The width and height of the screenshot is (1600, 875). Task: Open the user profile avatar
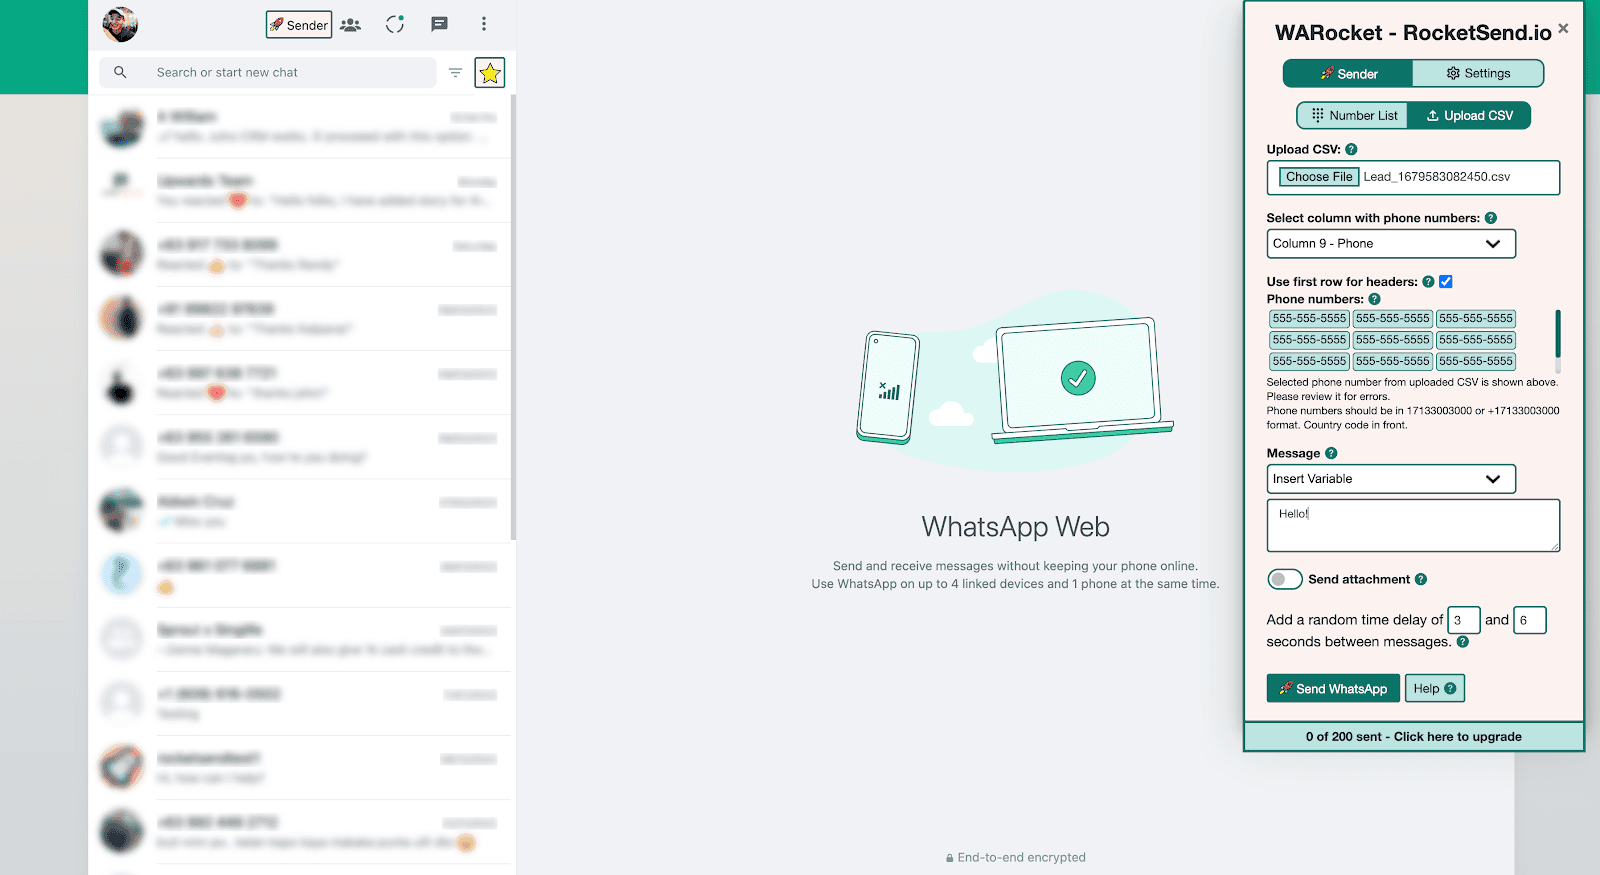pos(120,24)
